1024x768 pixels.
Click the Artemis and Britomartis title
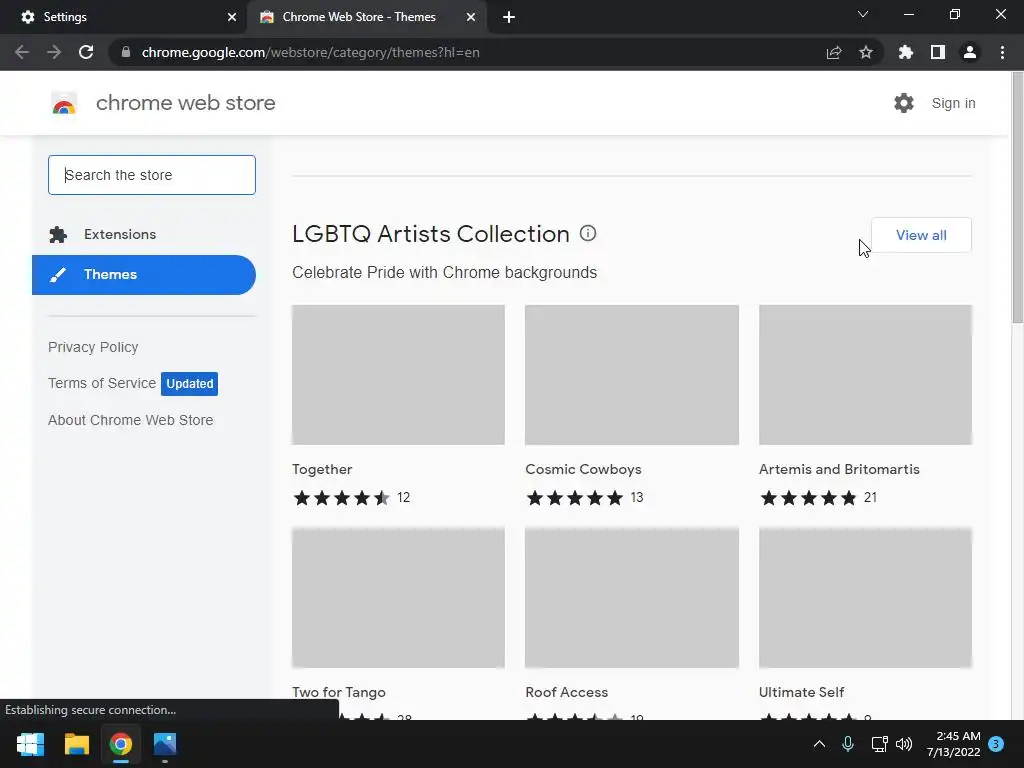click(839, 469)
